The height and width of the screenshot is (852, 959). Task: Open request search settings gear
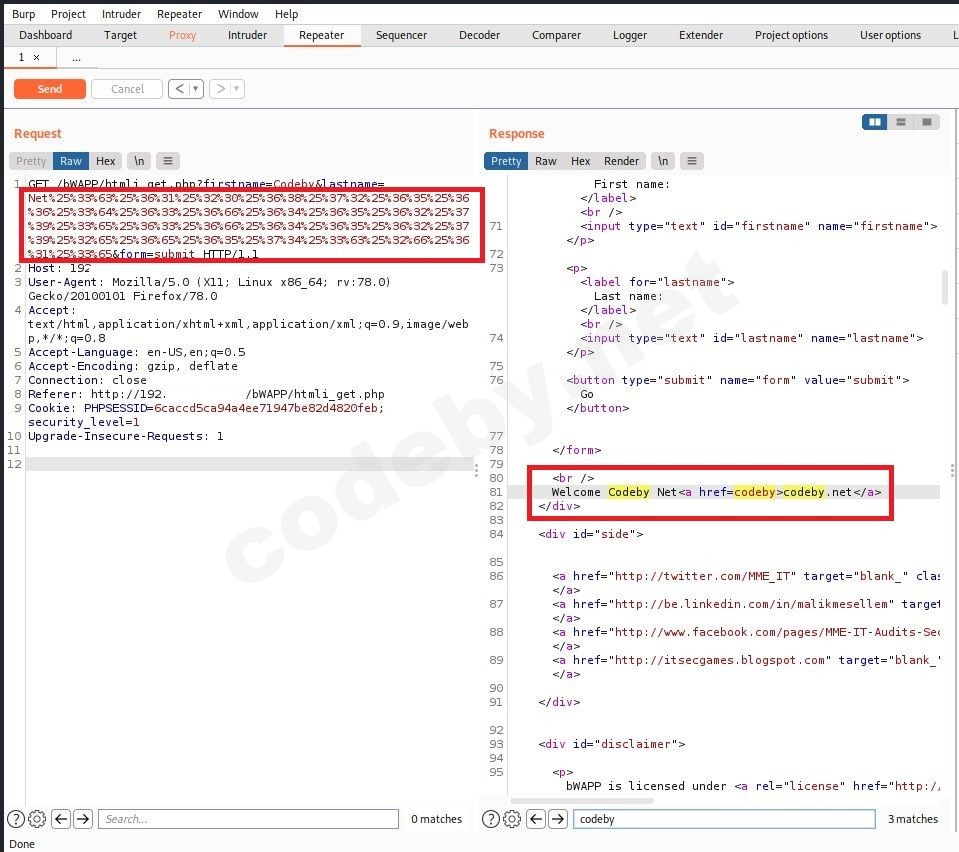[37, 819]
